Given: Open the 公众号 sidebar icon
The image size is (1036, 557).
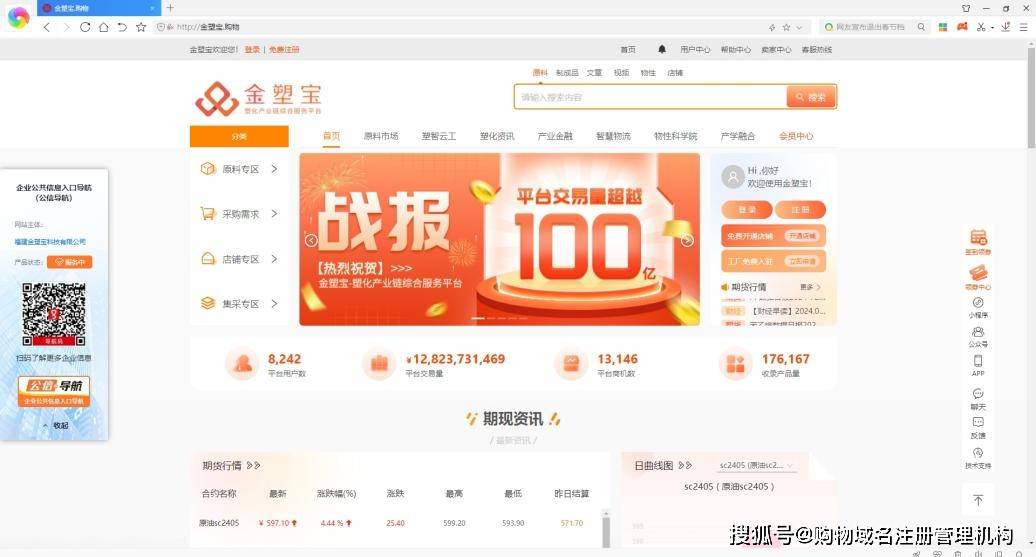Looking at the screenshot, I should coord(978,336).
